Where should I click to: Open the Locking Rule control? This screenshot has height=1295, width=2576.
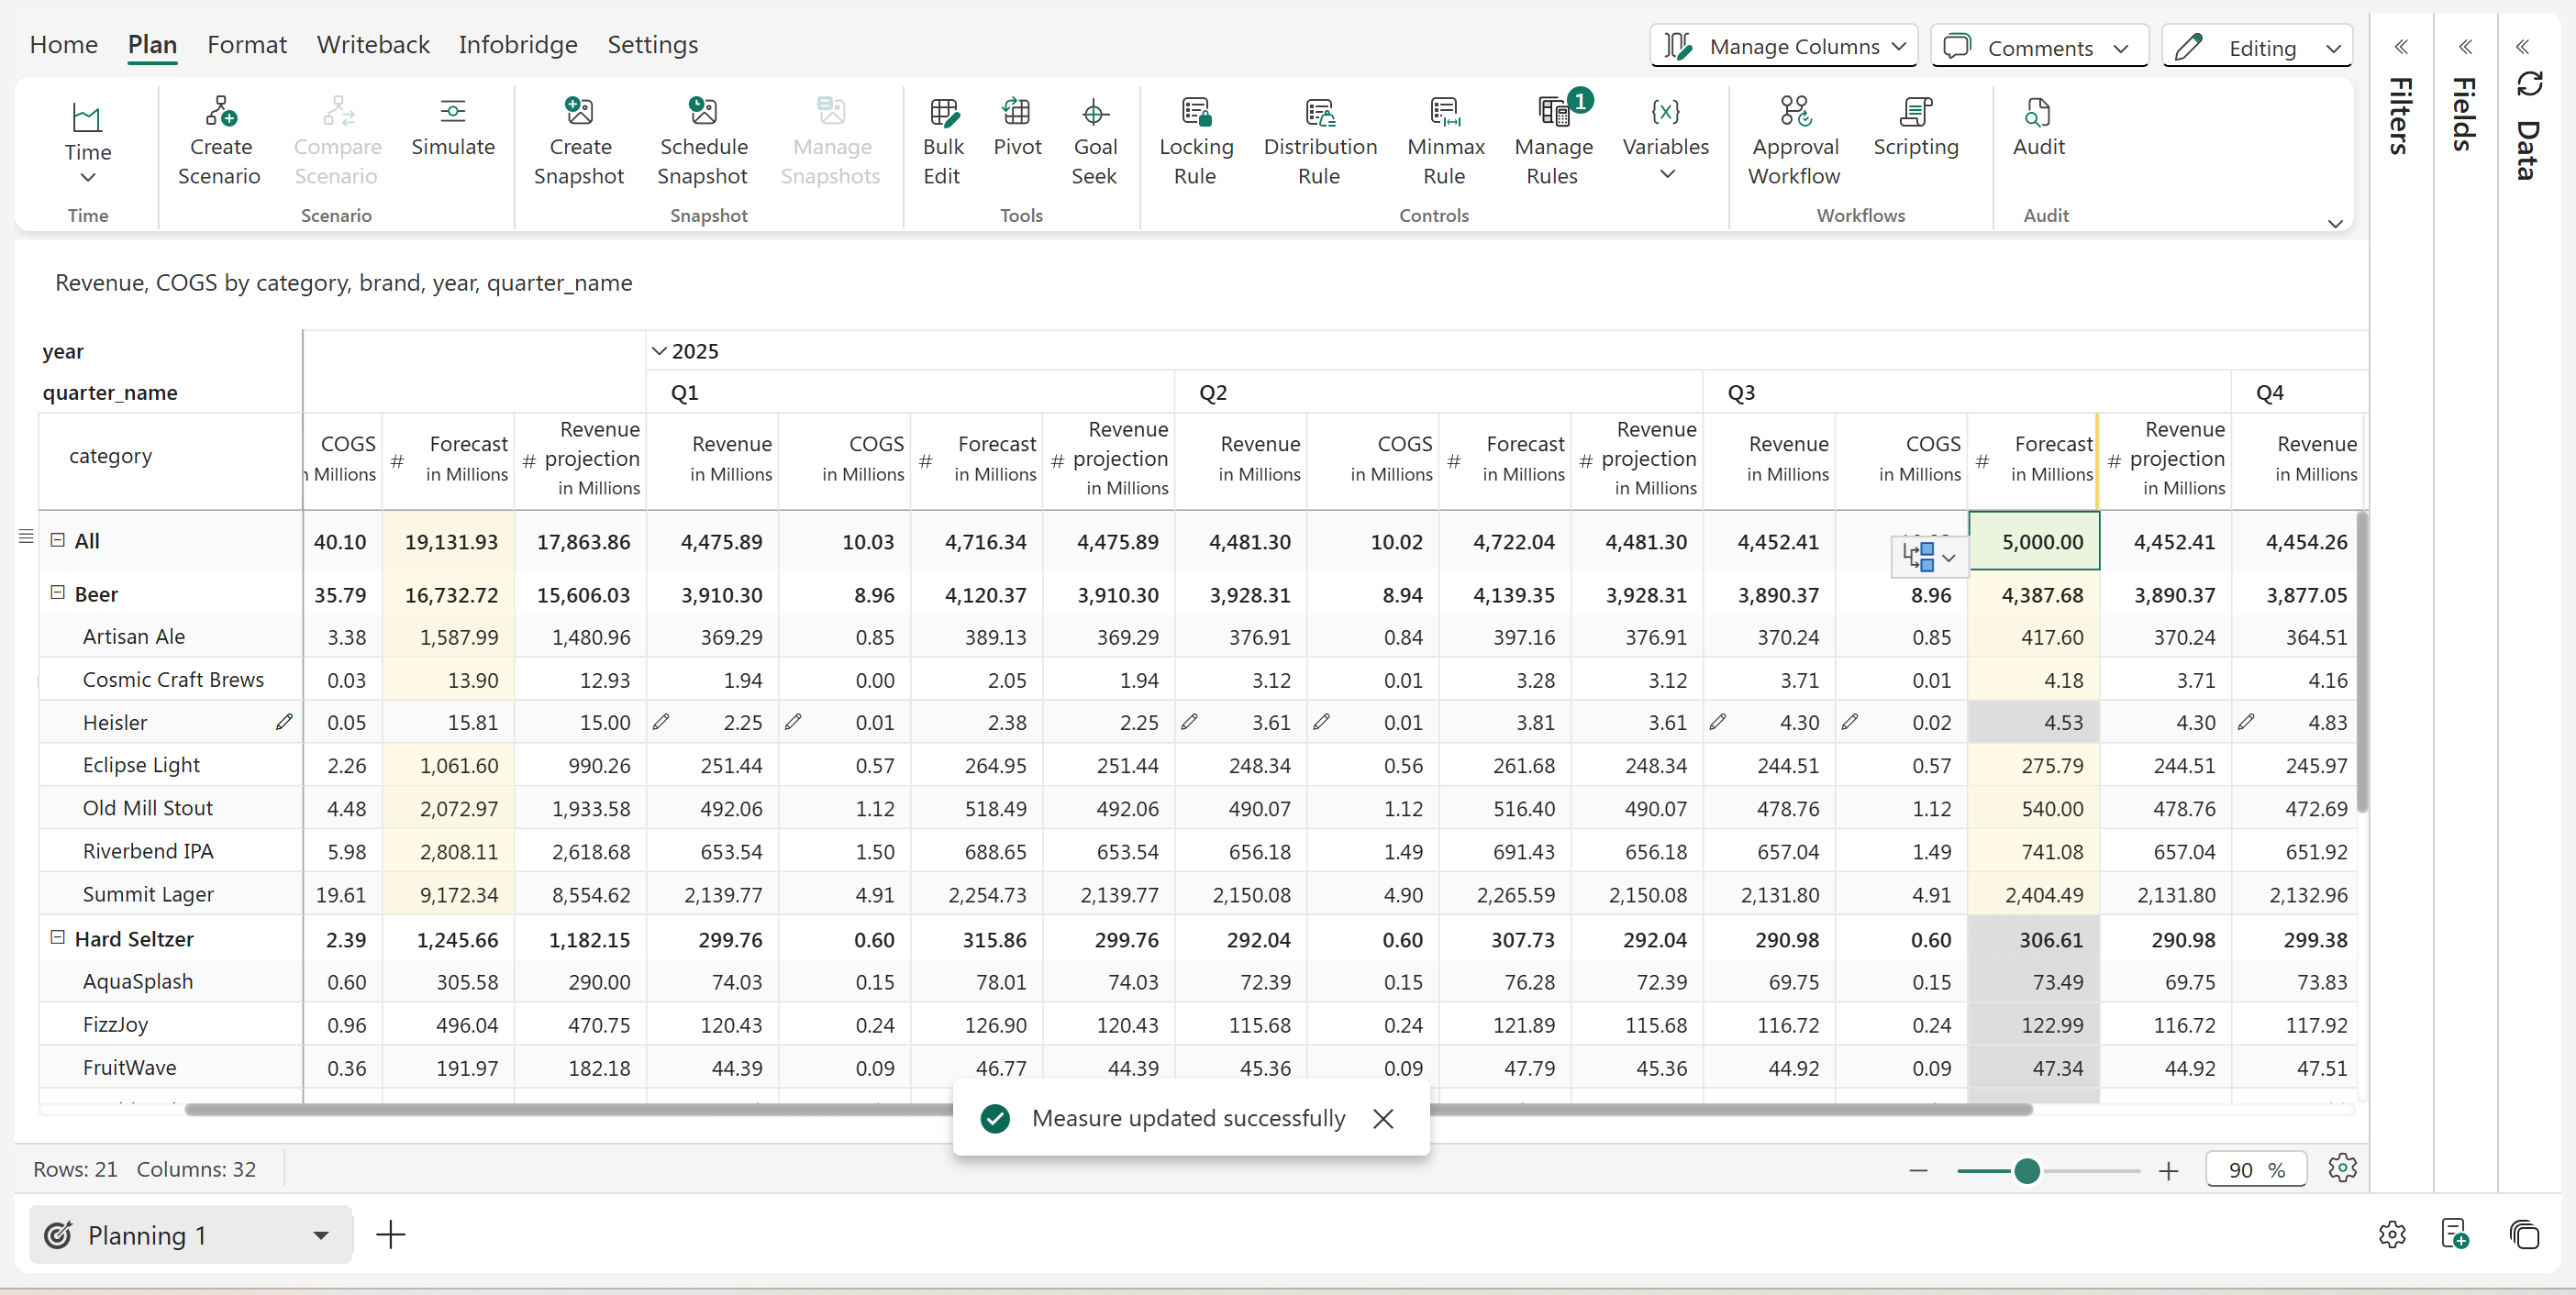pos(1195,112)
